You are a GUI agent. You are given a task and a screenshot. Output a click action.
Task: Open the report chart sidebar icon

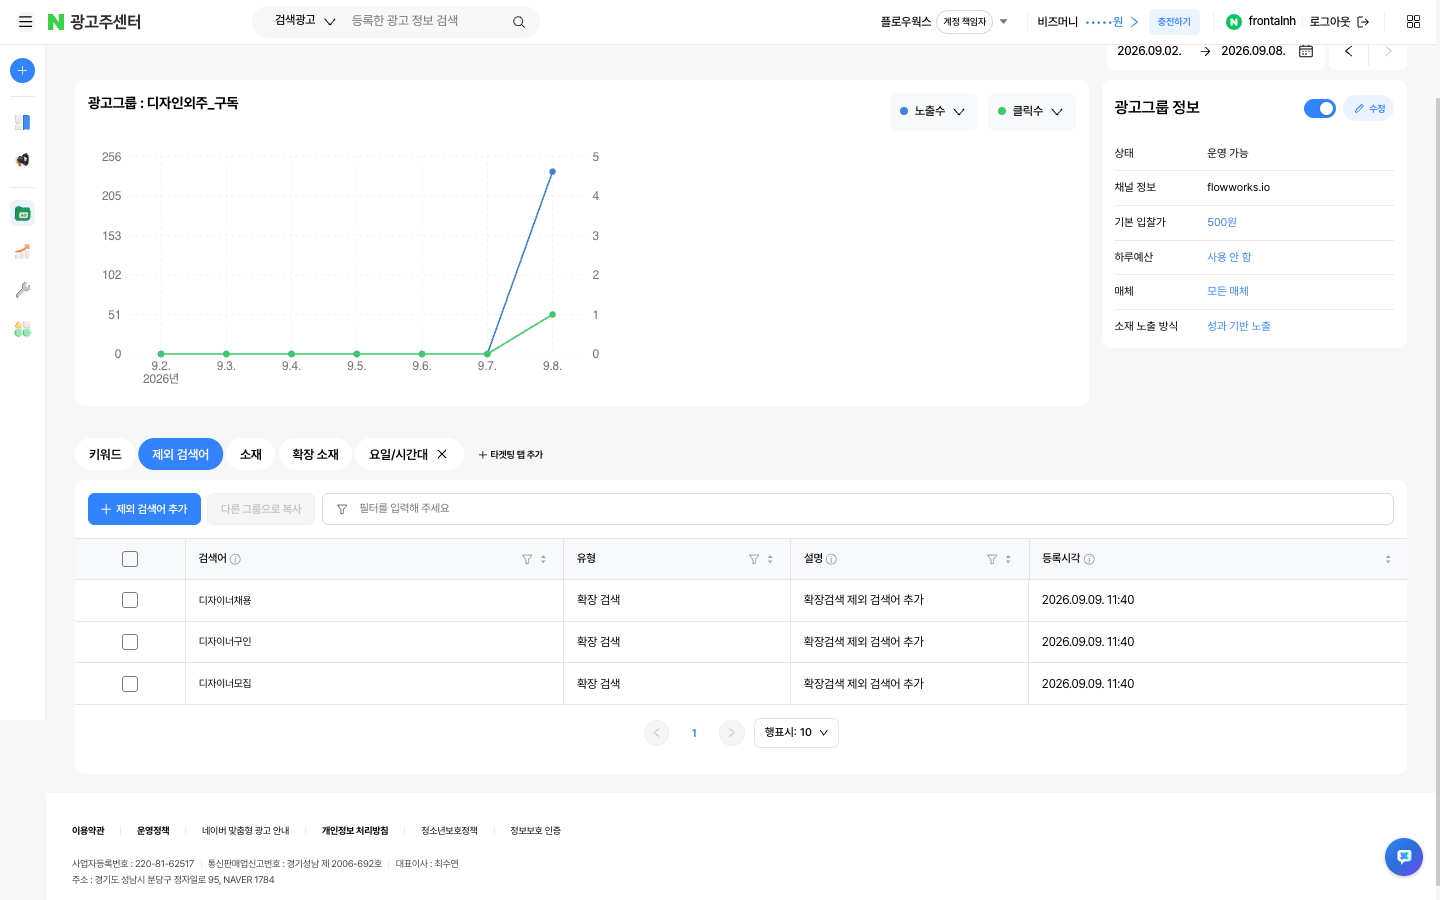point(22,252)
